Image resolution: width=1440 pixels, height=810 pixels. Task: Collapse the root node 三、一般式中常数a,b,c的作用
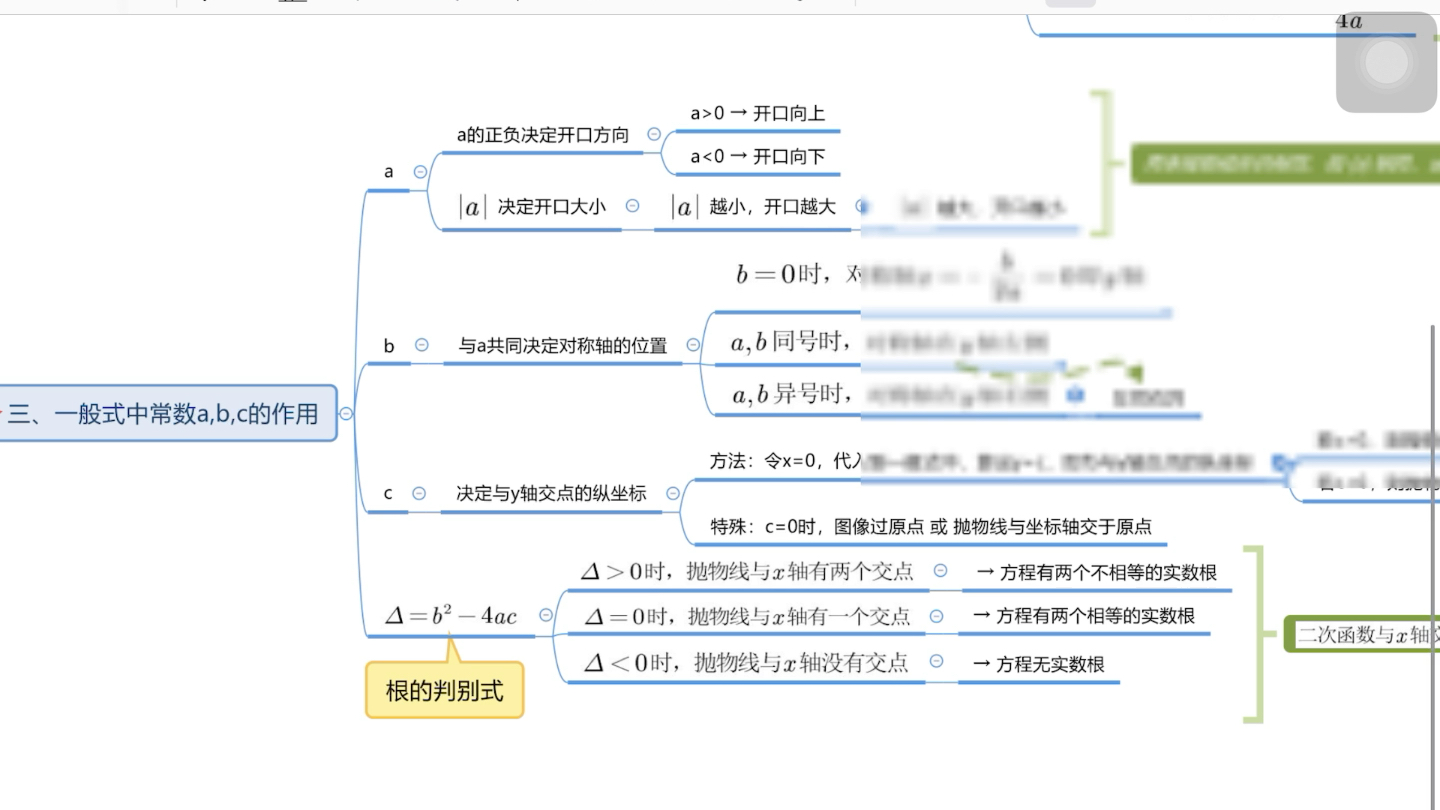click(346, 413)
